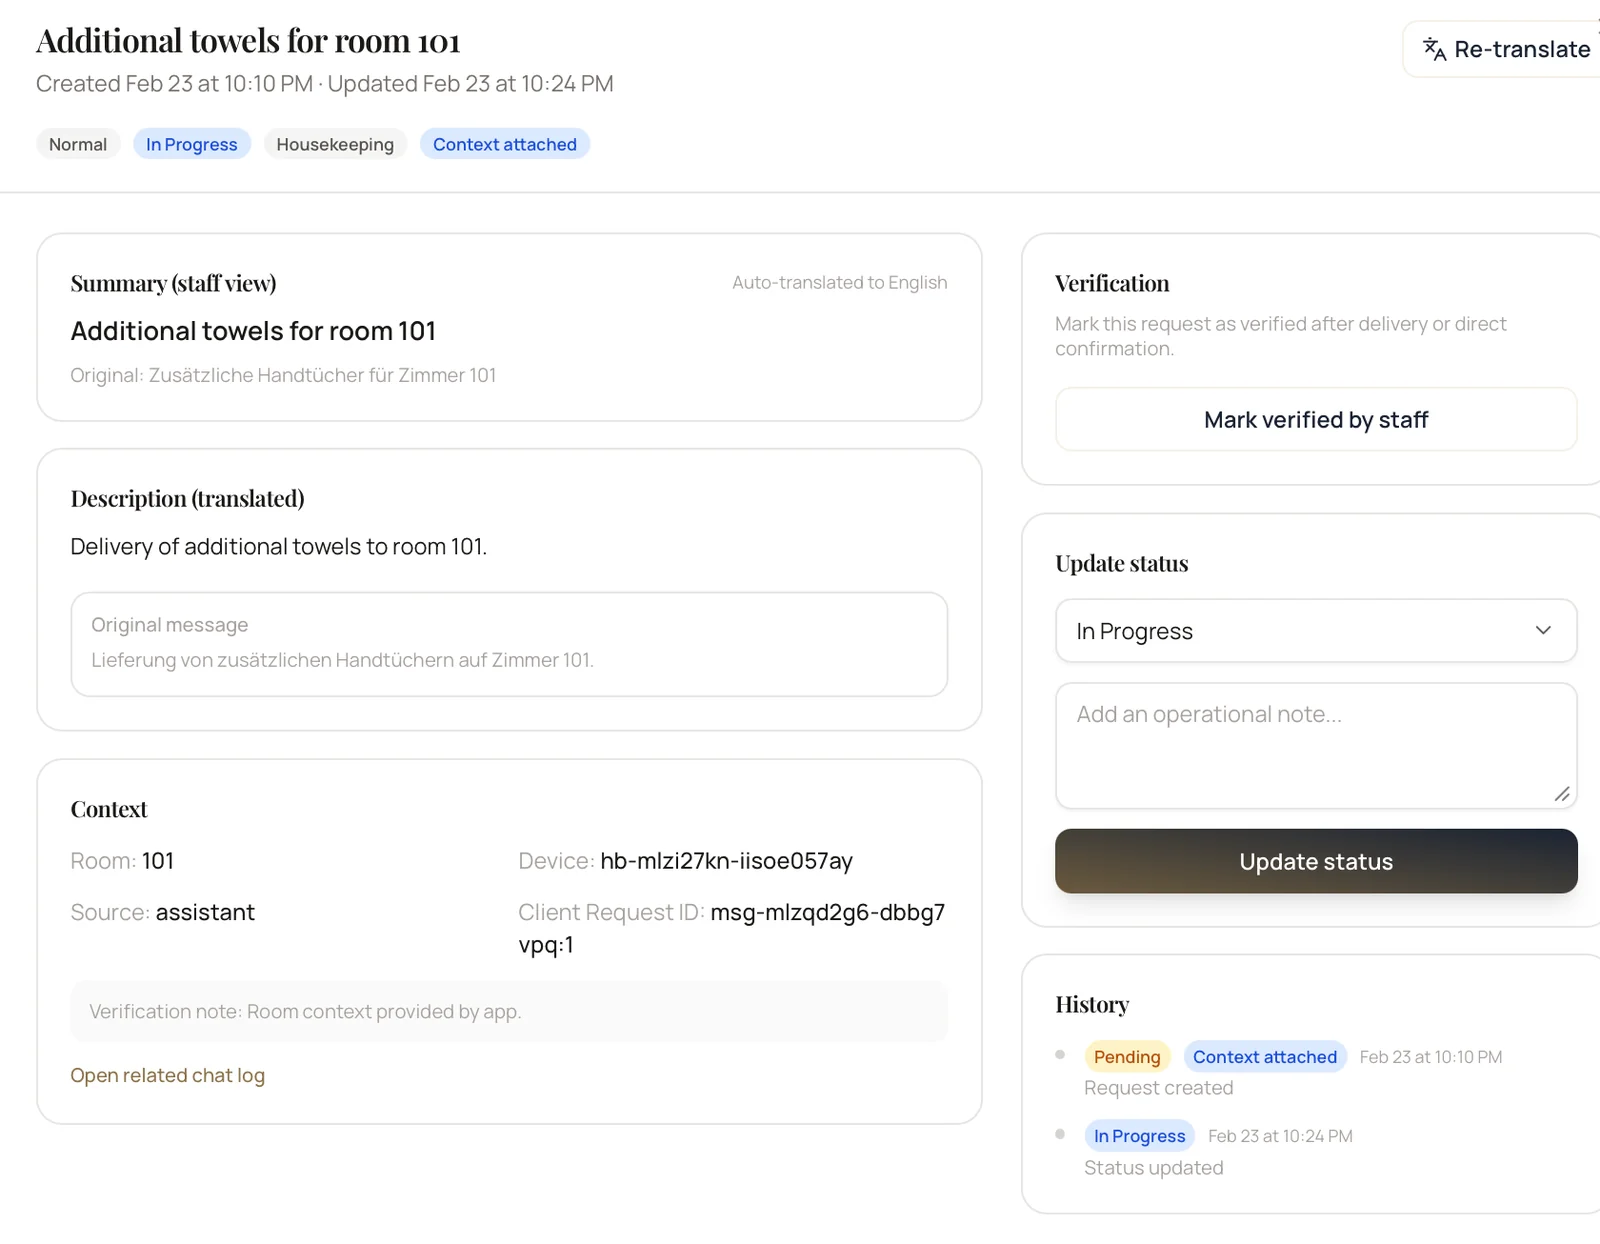
Task: Click the translate icon in Re-translate button
Action: 1434,49
